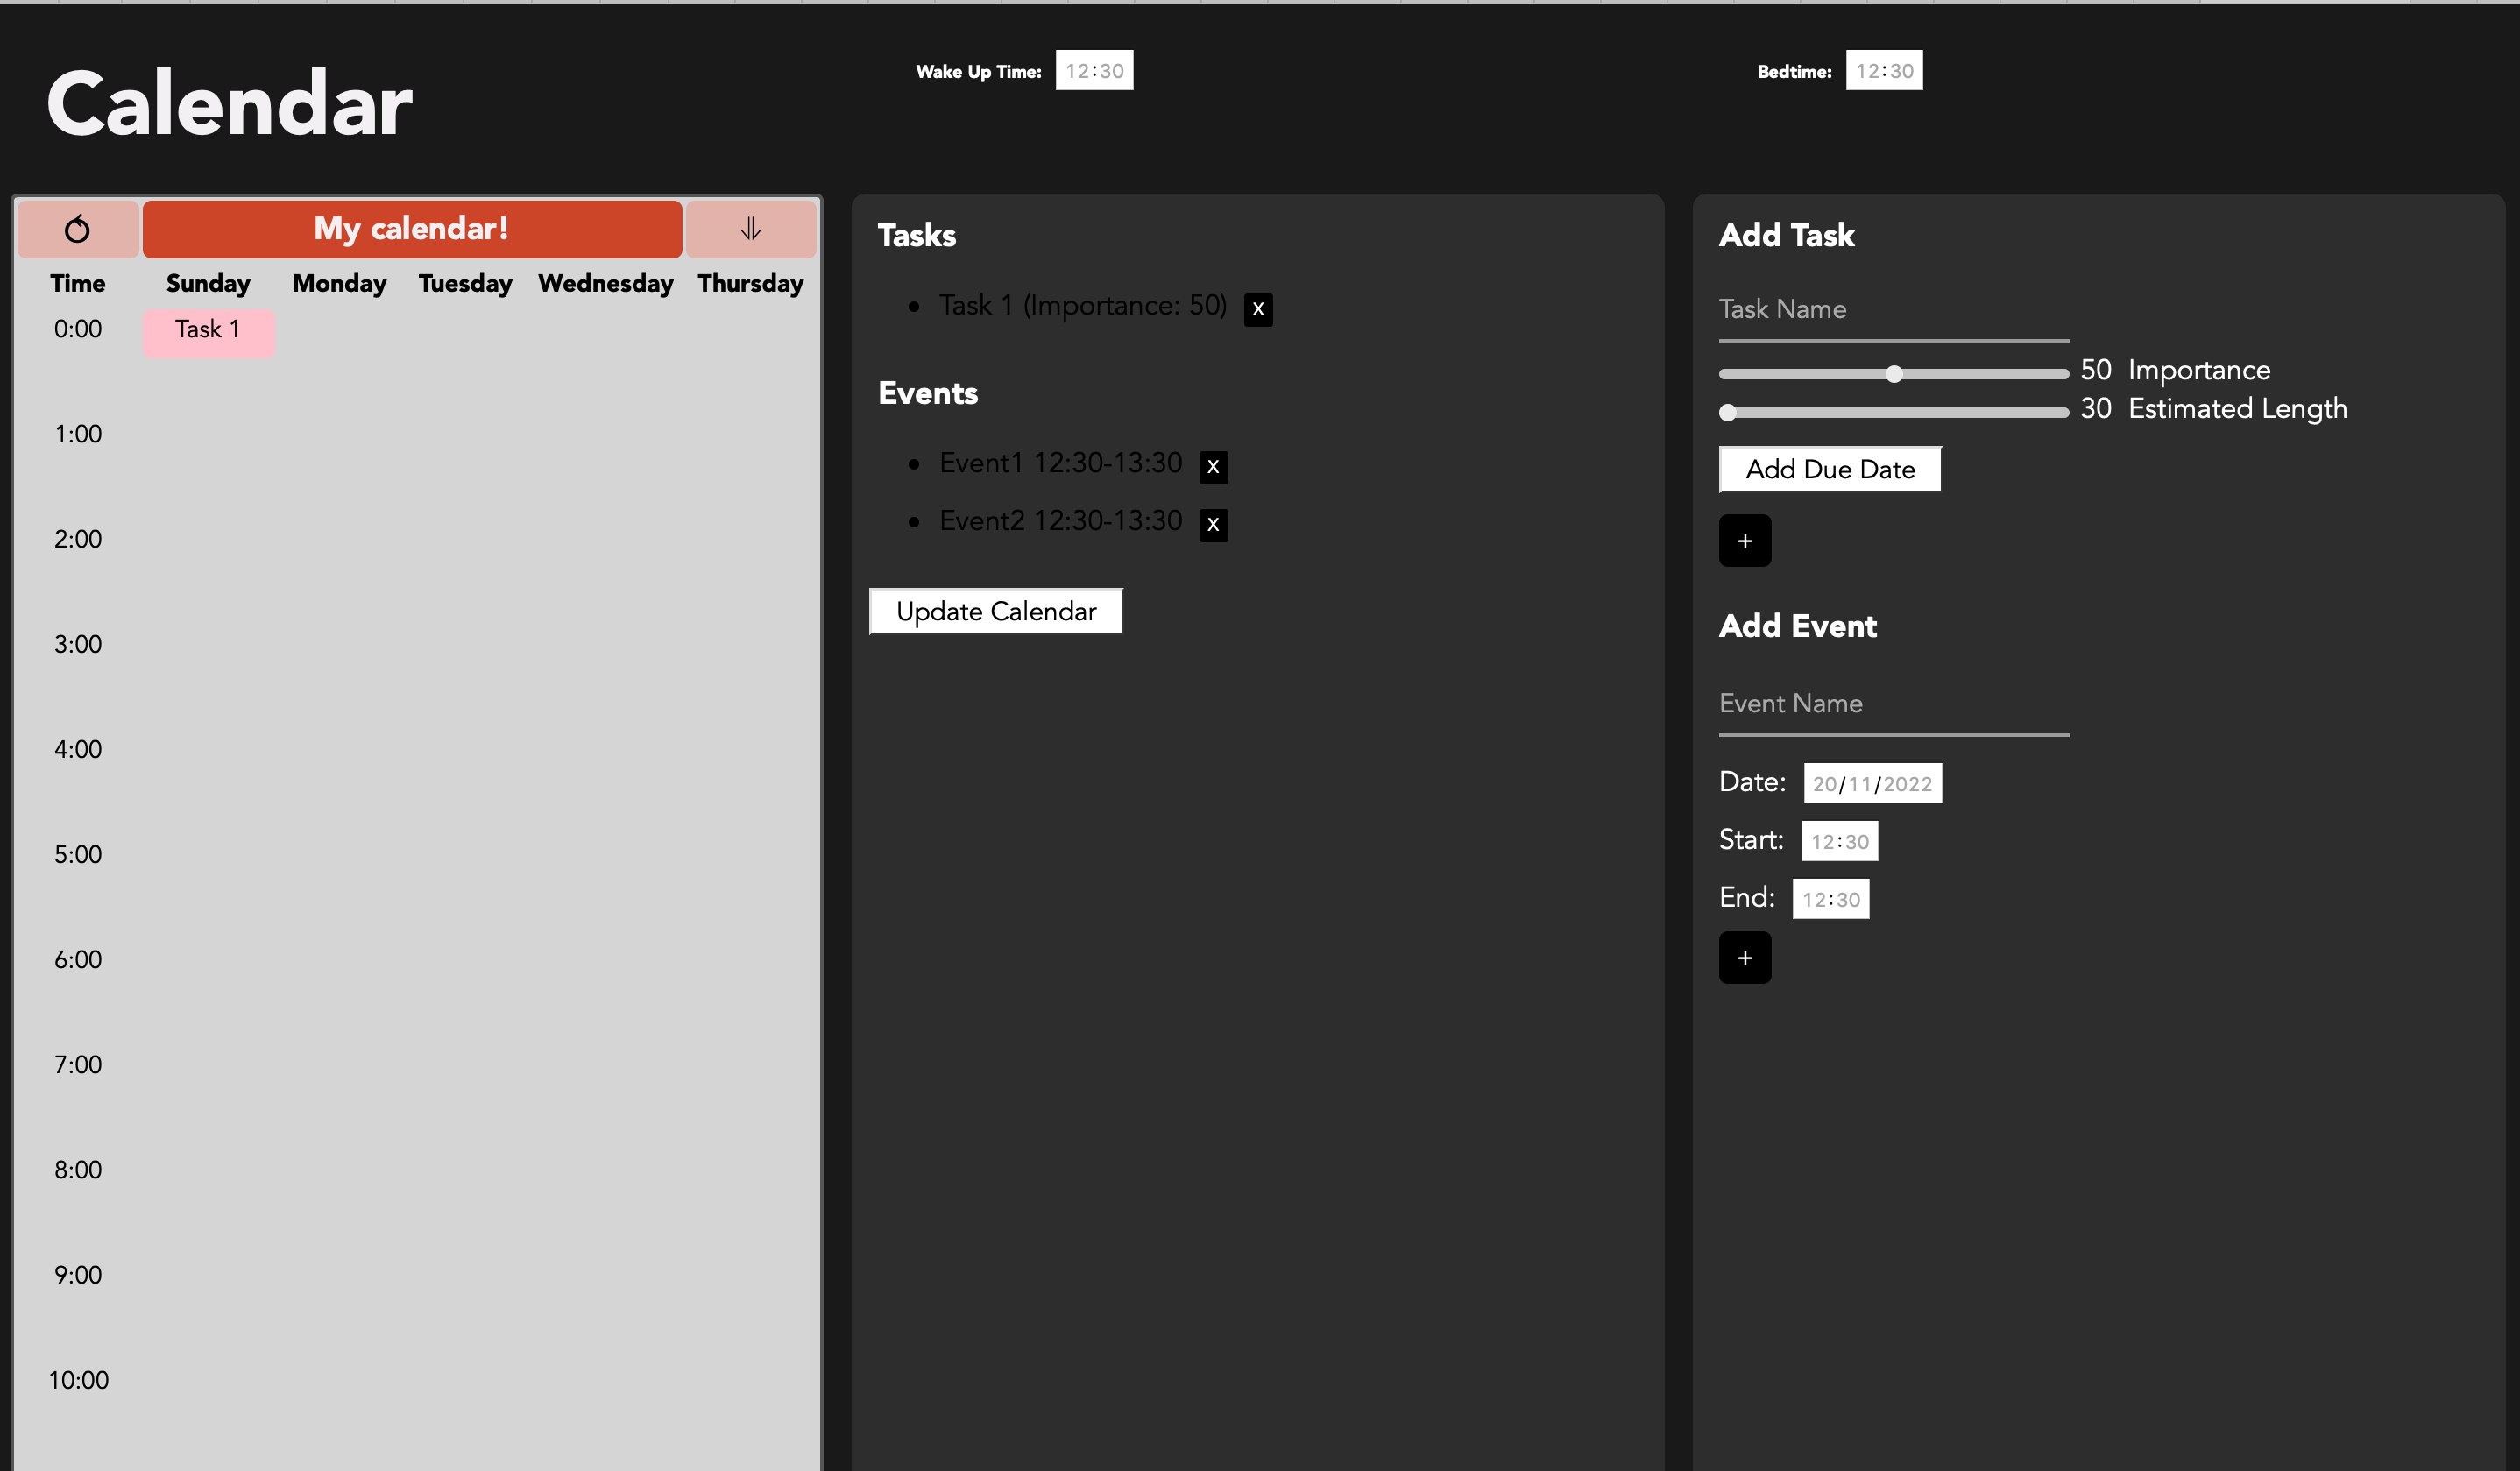The width and height of the screenshot is (2520, 1471).
Task: Open the Bedtime time field
Action: tap(1883, 71)
